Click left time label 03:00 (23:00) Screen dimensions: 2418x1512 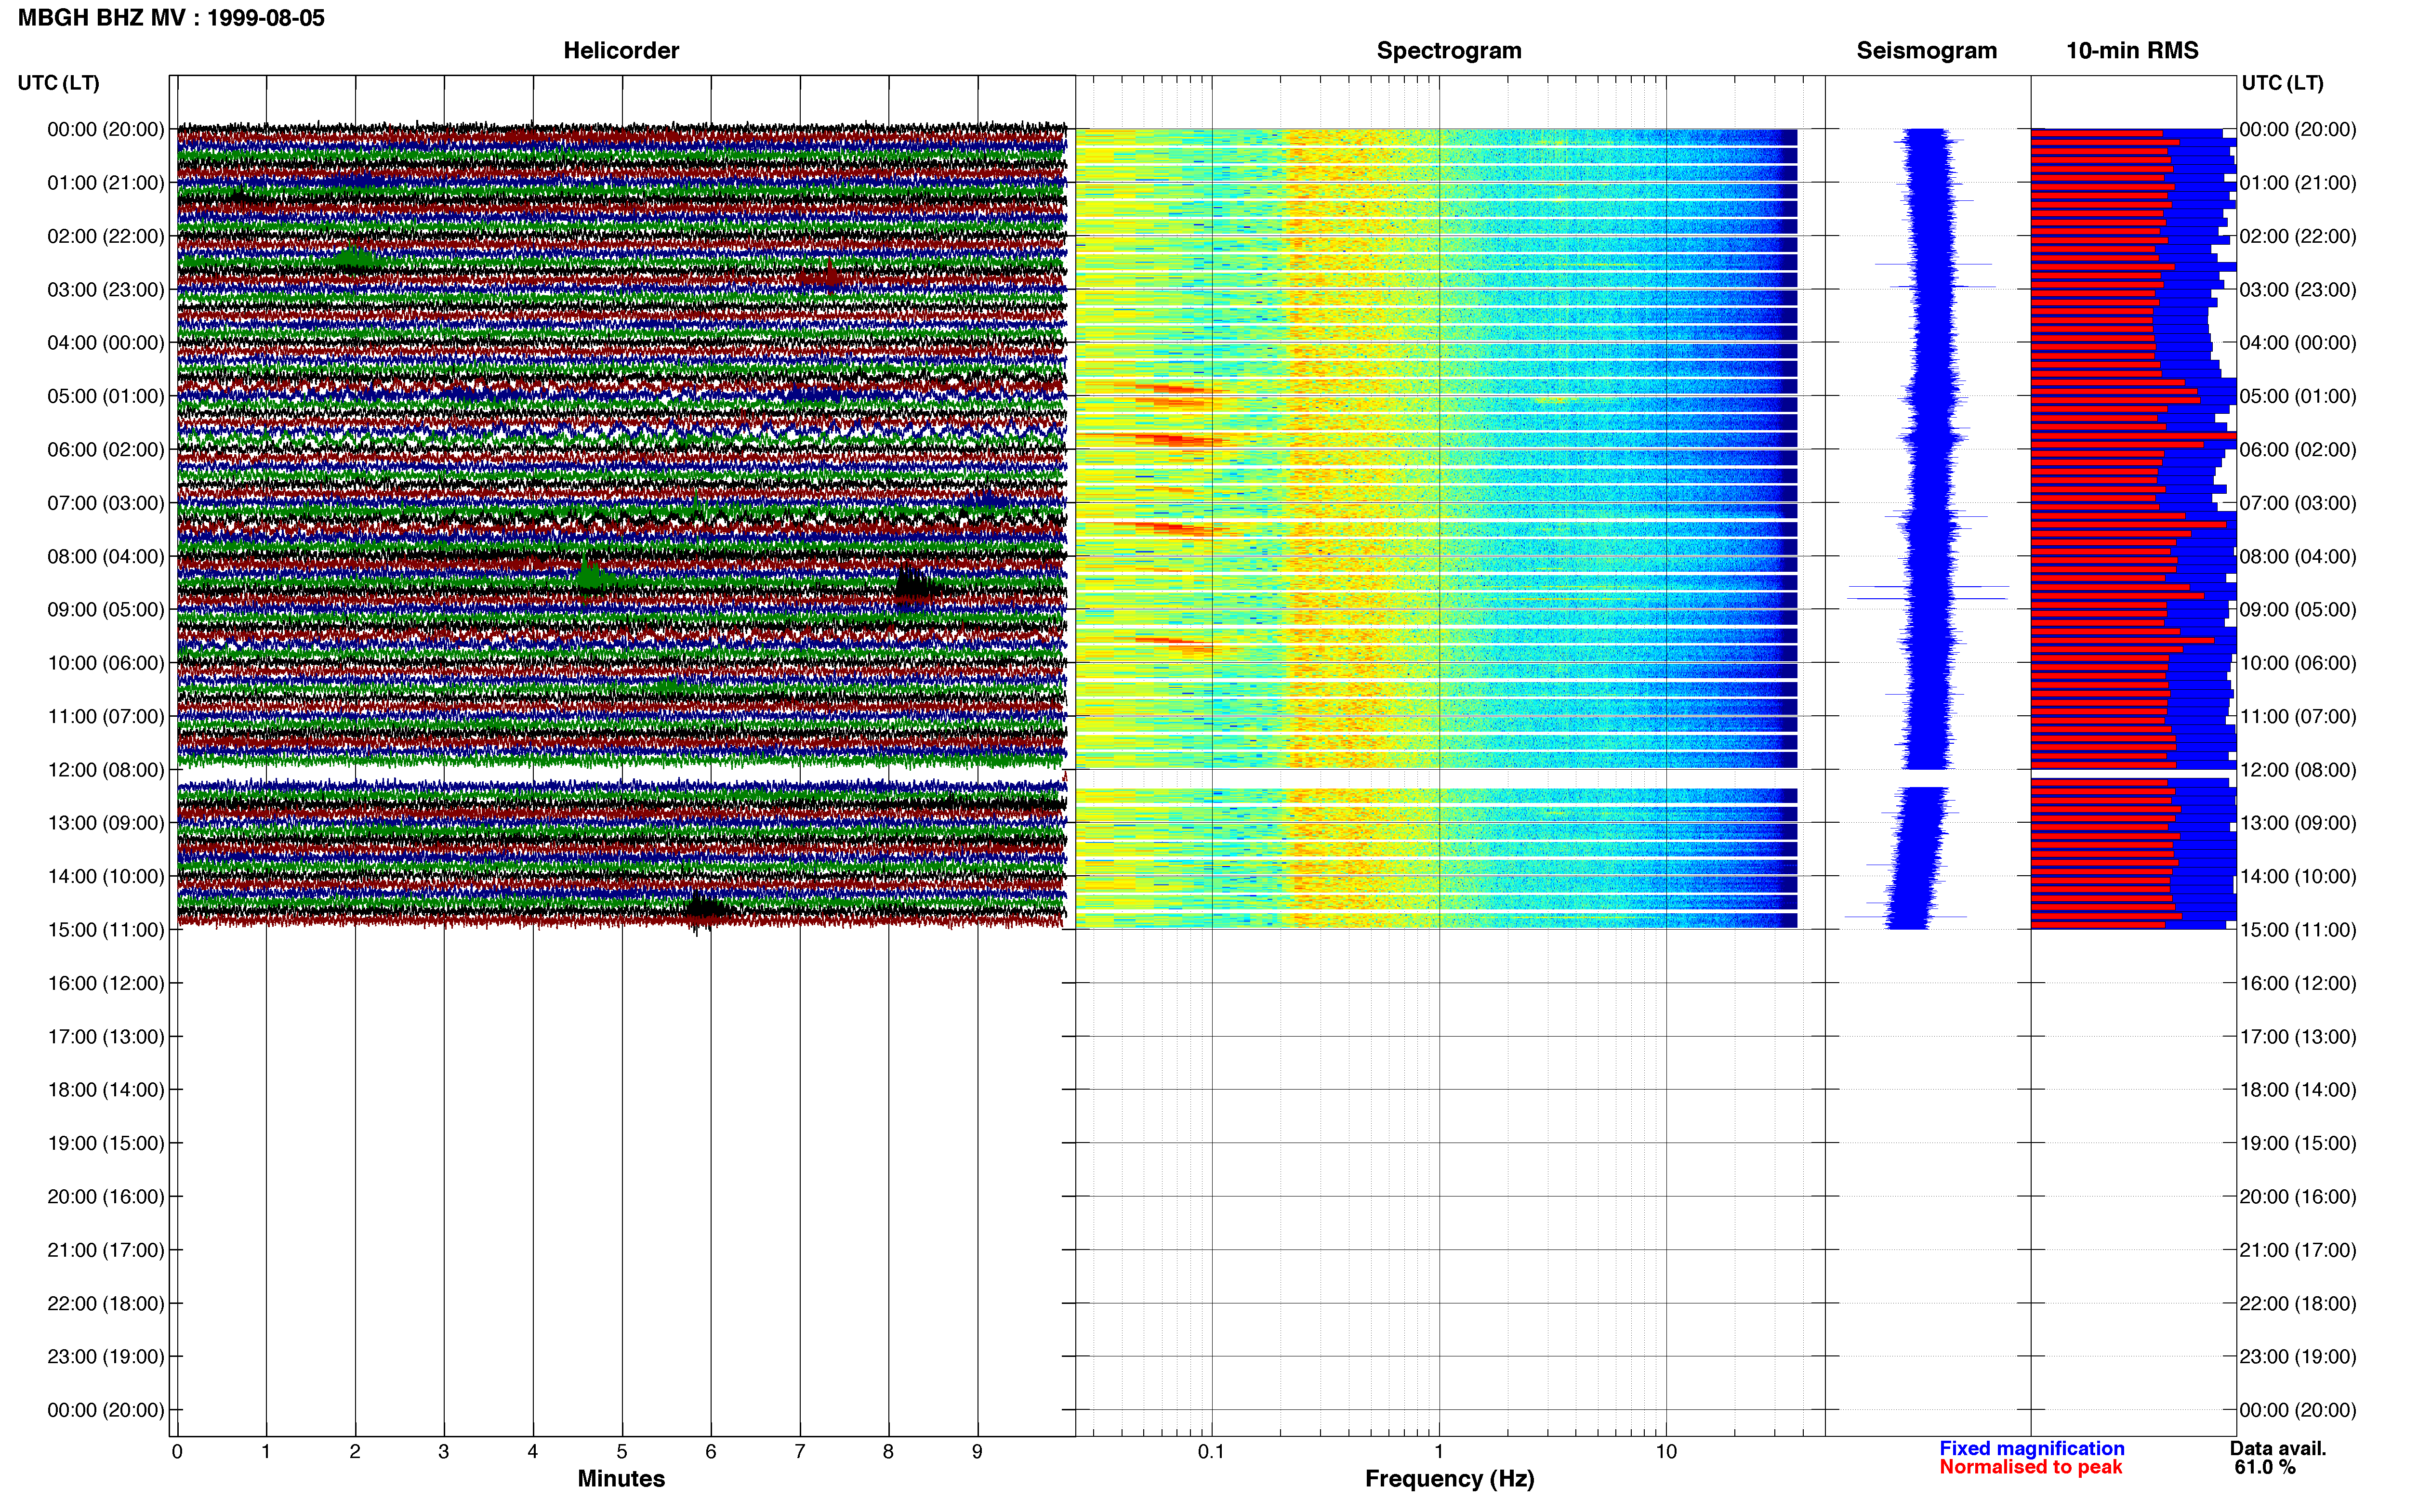(106, 290)
